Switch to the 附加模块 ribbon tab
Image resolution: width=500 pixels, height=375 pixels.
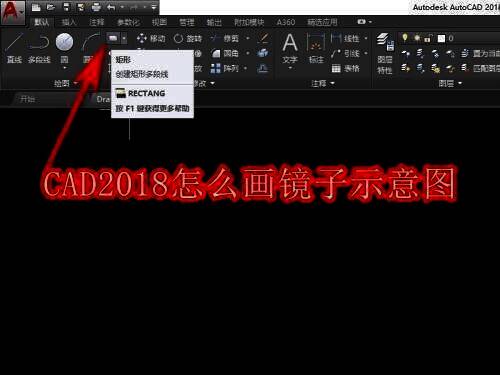pyautogui.click(x=249, y=22)
